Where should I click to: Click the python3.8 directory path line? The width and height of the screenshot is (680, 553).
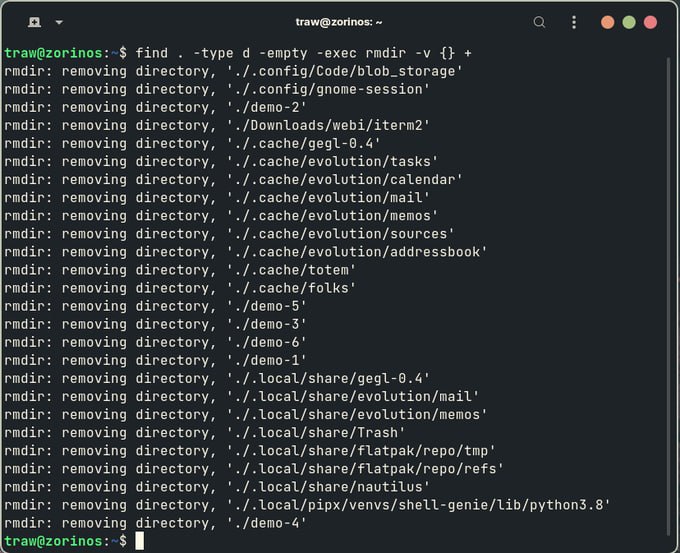coord(307,505)
